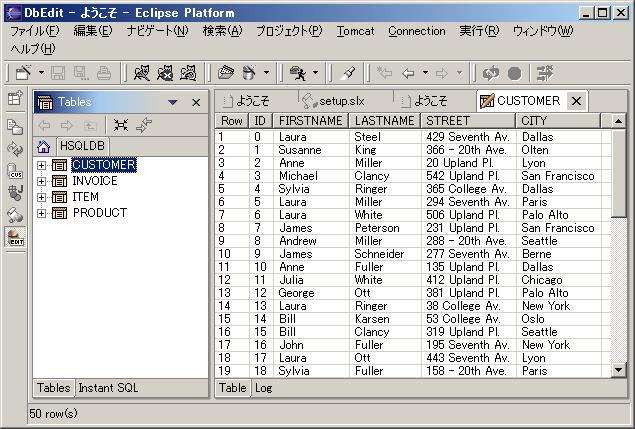The image size is (635, 429).
Task: Expand the PRODUCT table tree node
Action: pyautogui.click(x=41, y=213)
